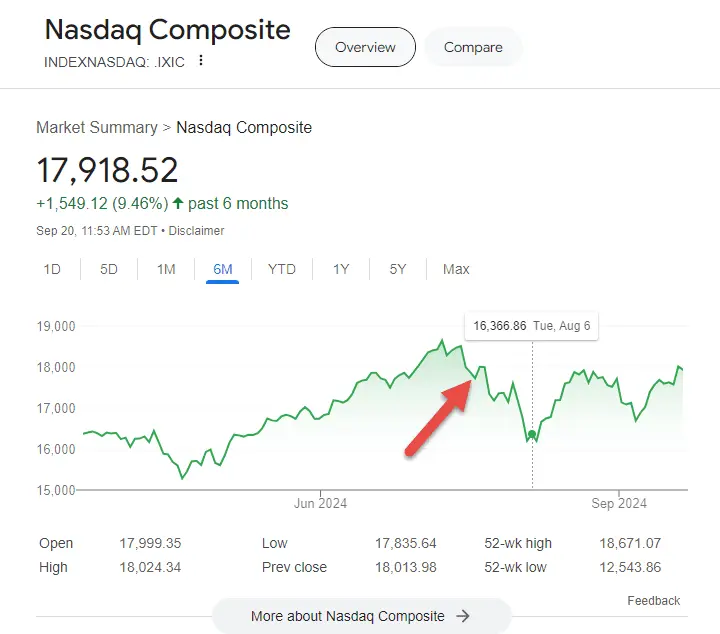Show the YTD chart range
Image resolution: width=720 pixels, height=634 pixels.
coord(282,269)
